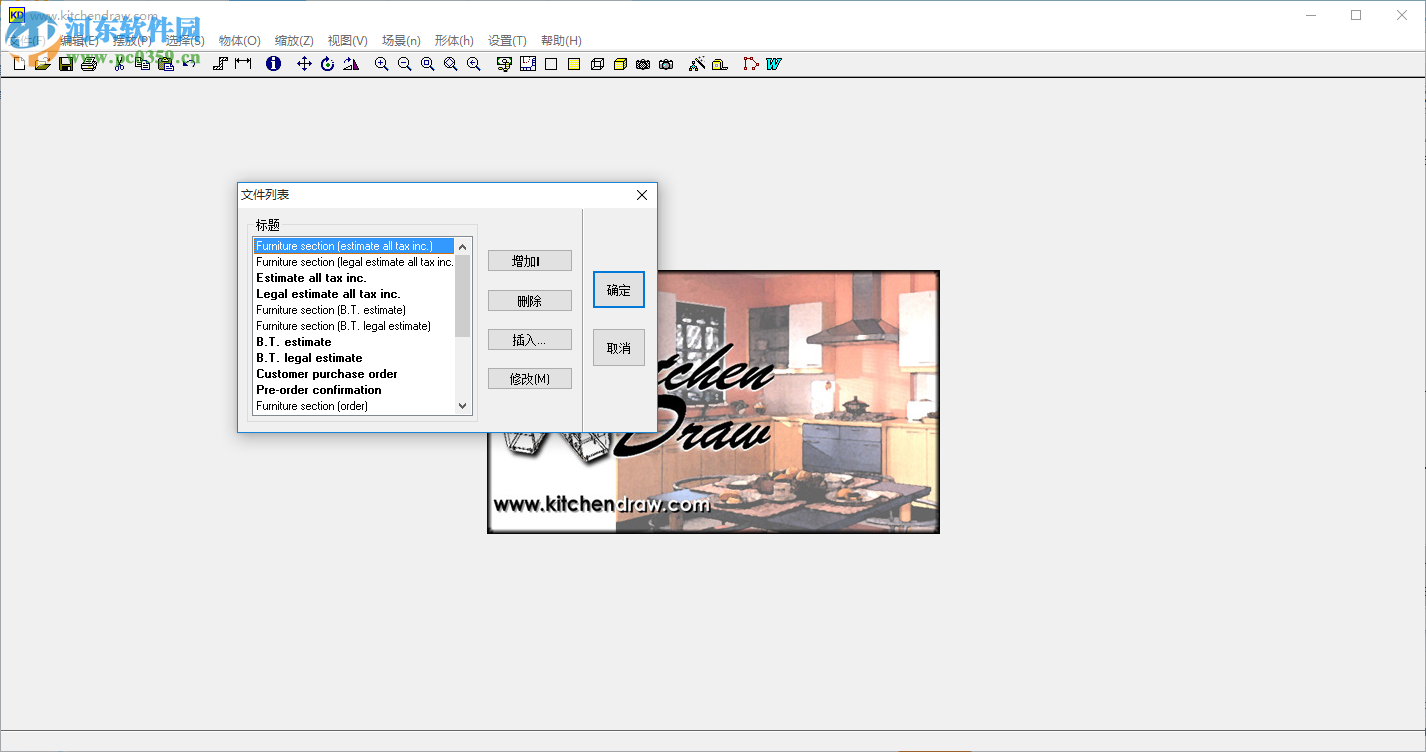Image resolution: width=1426 pixels, height=752 pixels.
Task: Click the Open folder toolbar icon
Action: tap(42, 64)
